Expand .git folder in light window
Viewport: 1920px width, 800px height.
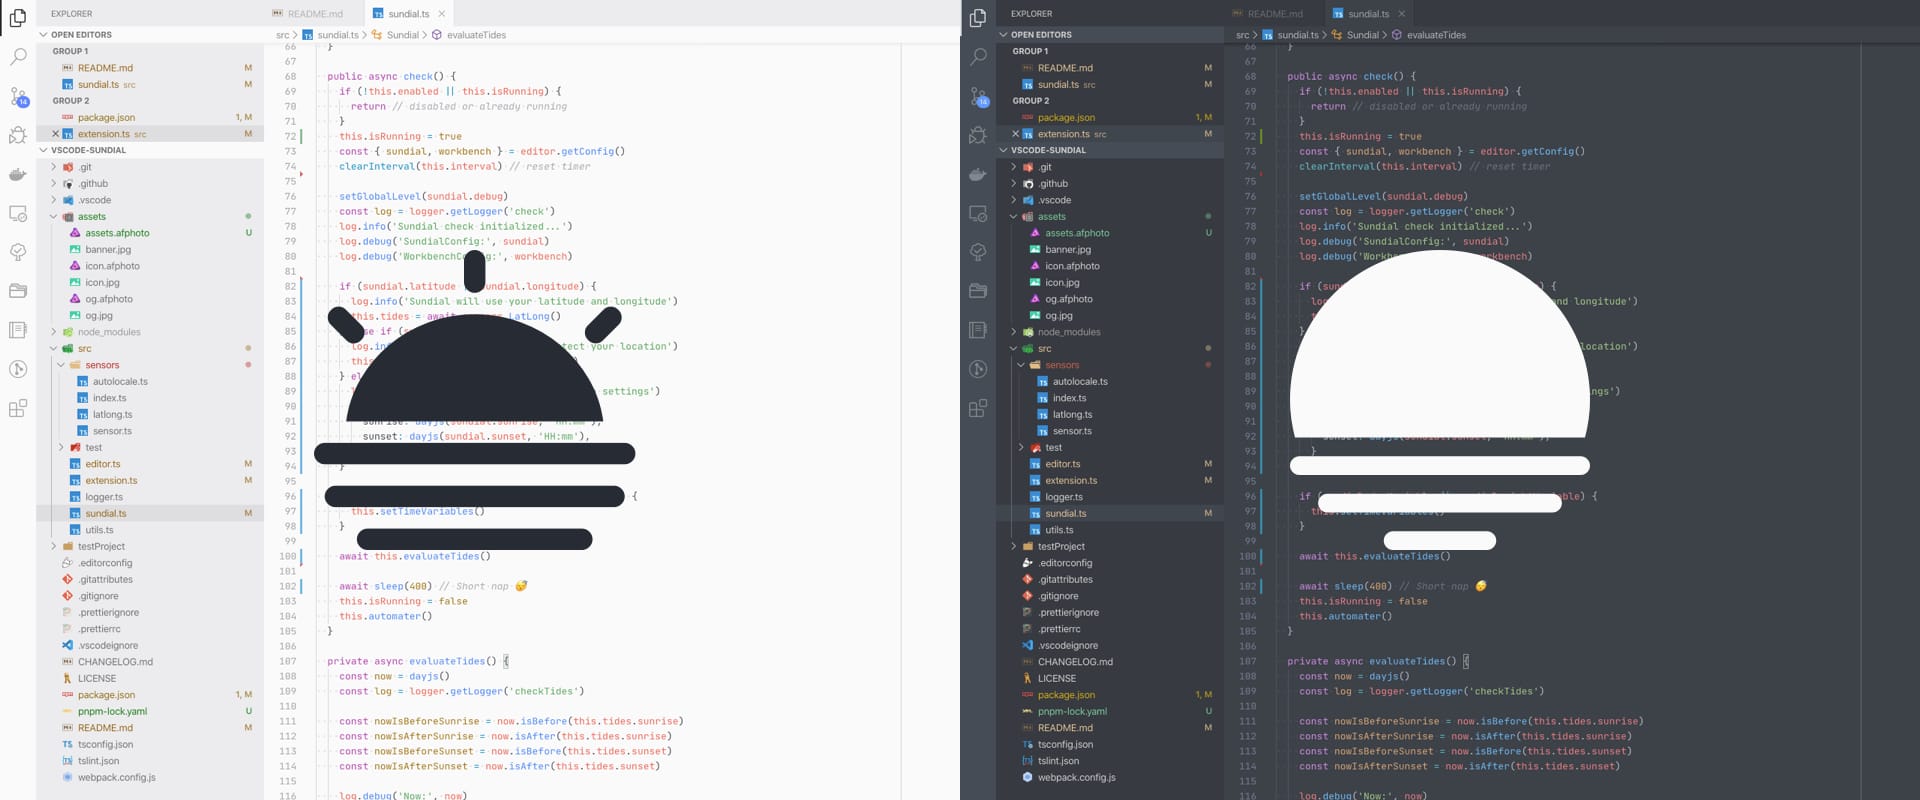[54, 167]
